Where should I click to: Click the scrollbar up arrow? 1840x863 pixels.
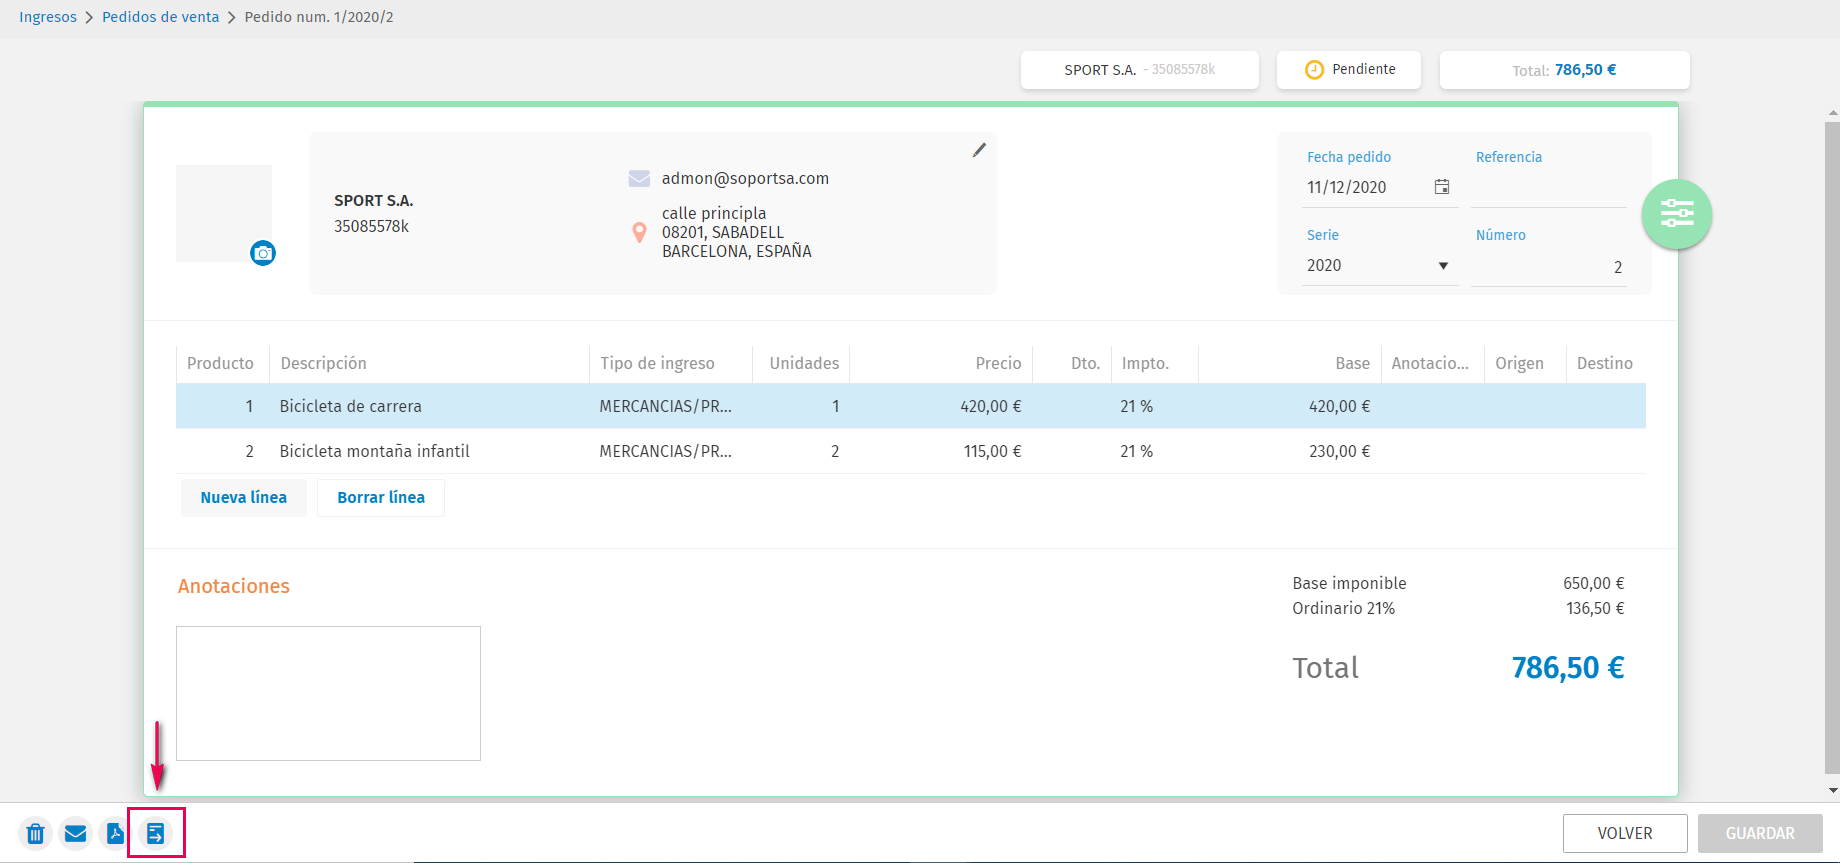point(1832,113)
